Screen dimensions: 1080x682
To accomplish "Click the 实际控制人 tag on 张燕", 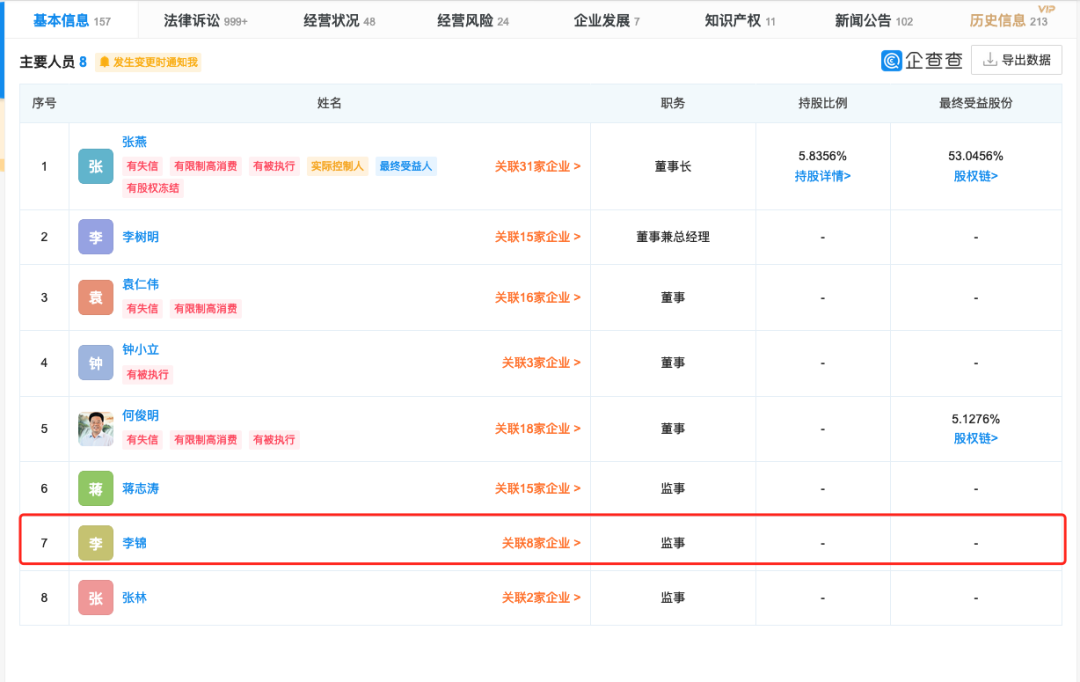I will [x=338, y=166].
